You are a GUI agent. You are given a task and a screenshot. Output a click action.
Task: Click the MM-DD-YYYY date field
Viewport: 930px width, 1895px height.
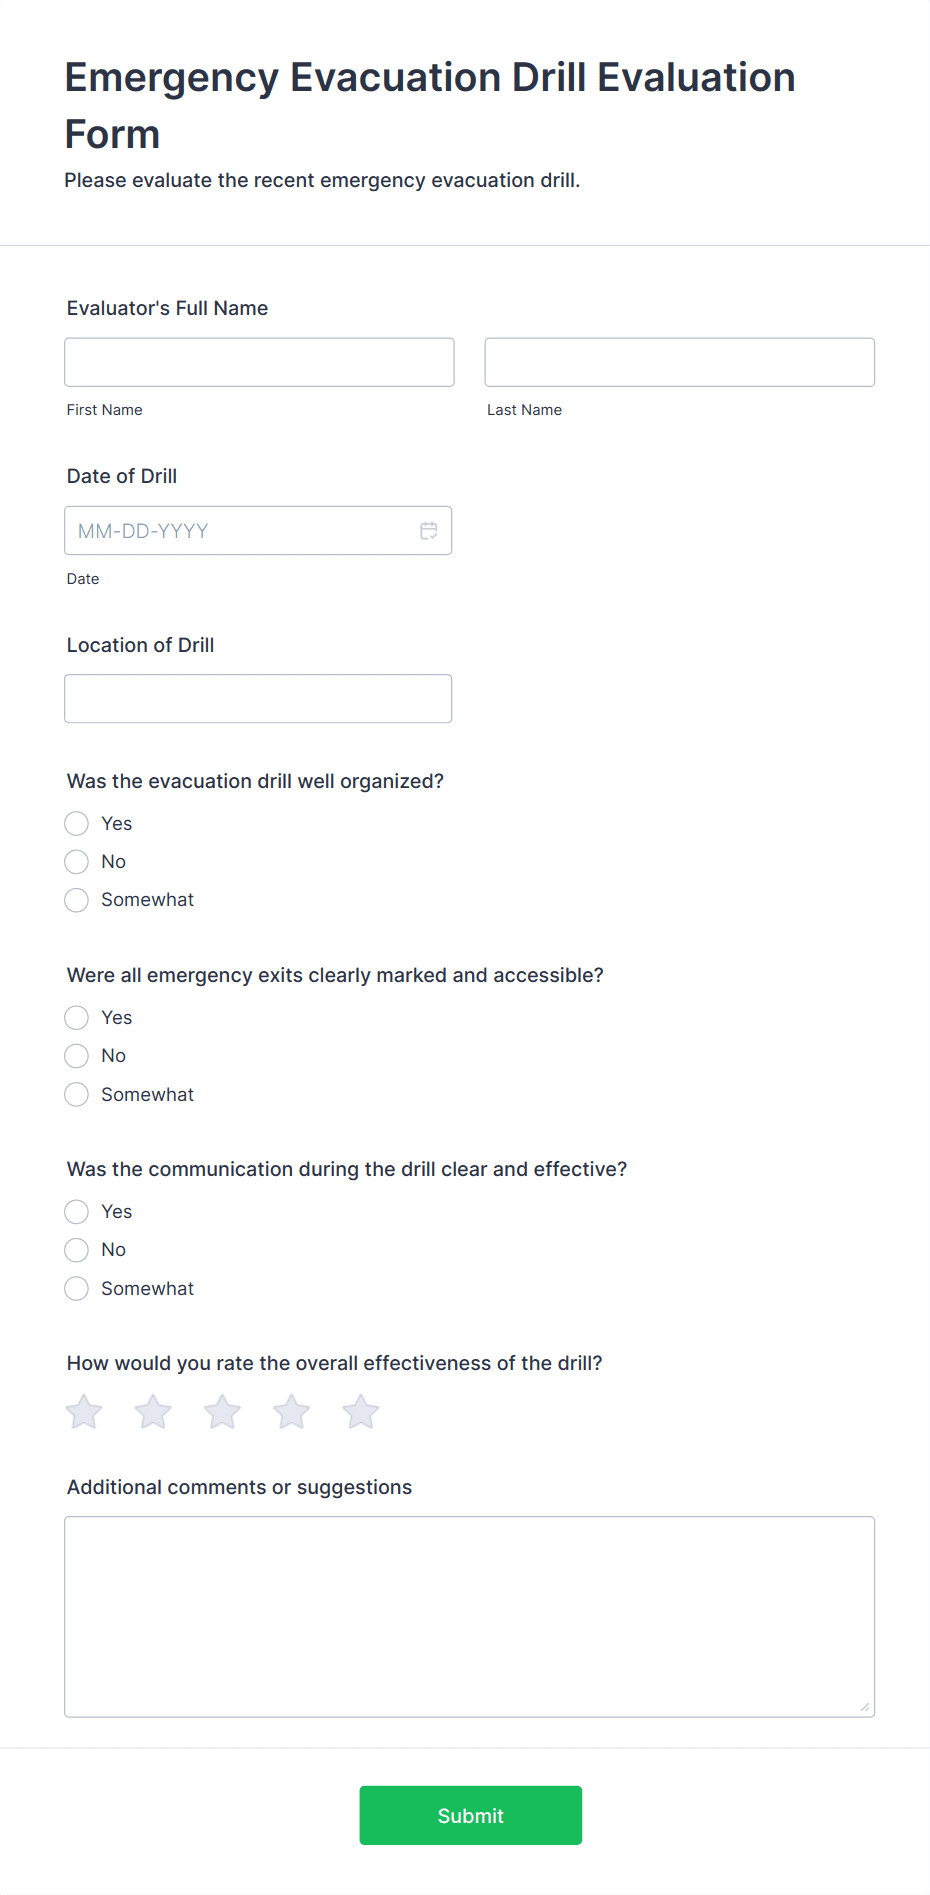point(240,530)
